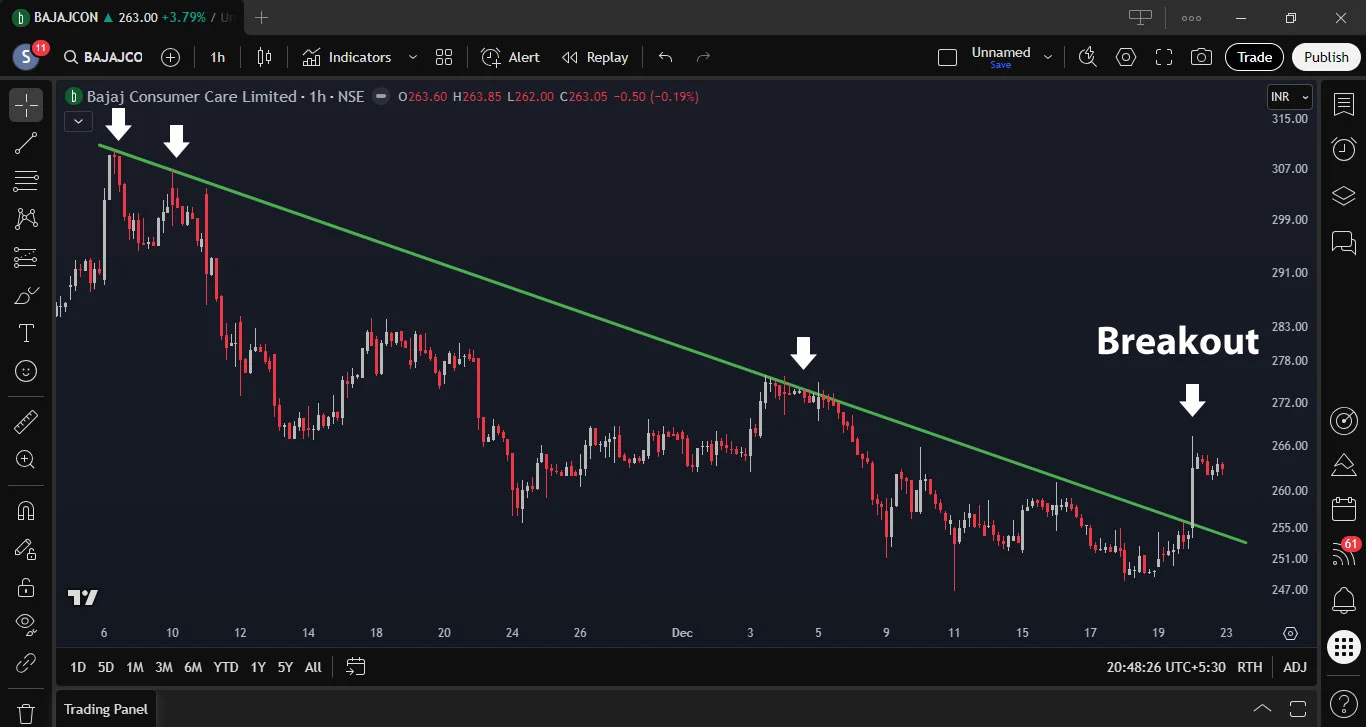Screen dimensions: 1366x727
Task: Open the chats panel
Action: (x=1344, y=241)
